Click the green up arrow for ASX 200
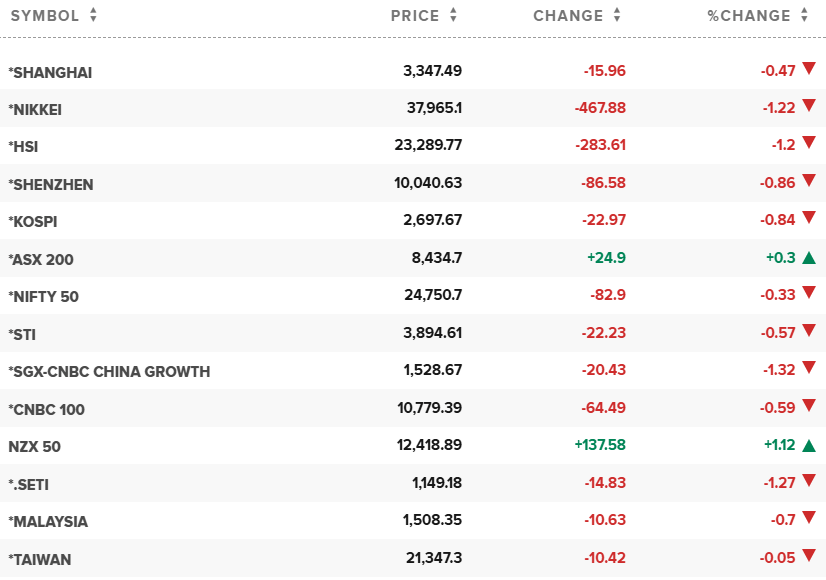 click(x=808, y=257)
